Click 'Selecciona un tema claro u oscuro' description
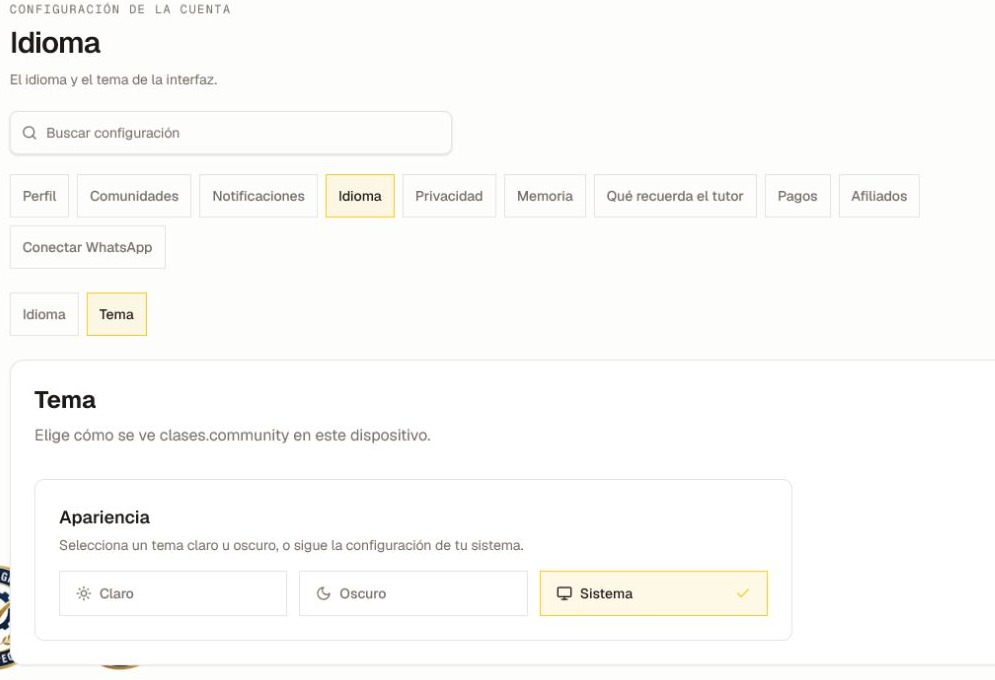Screen dimensions: 995x680 [x=291, y=546]
